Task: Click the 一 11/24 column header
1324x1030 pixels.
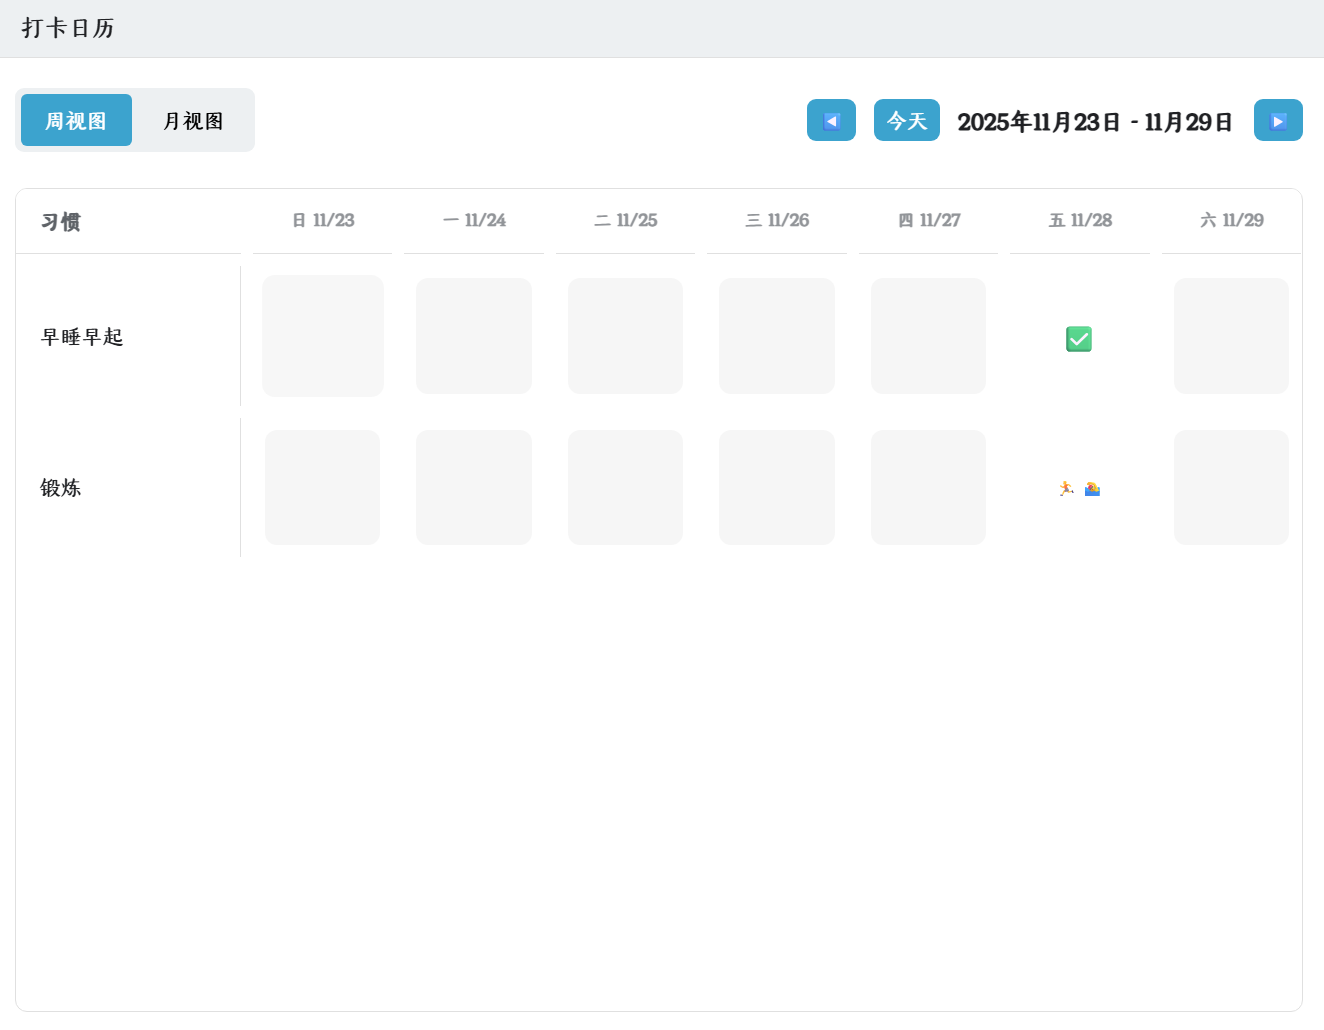Action: pos(474,220)
